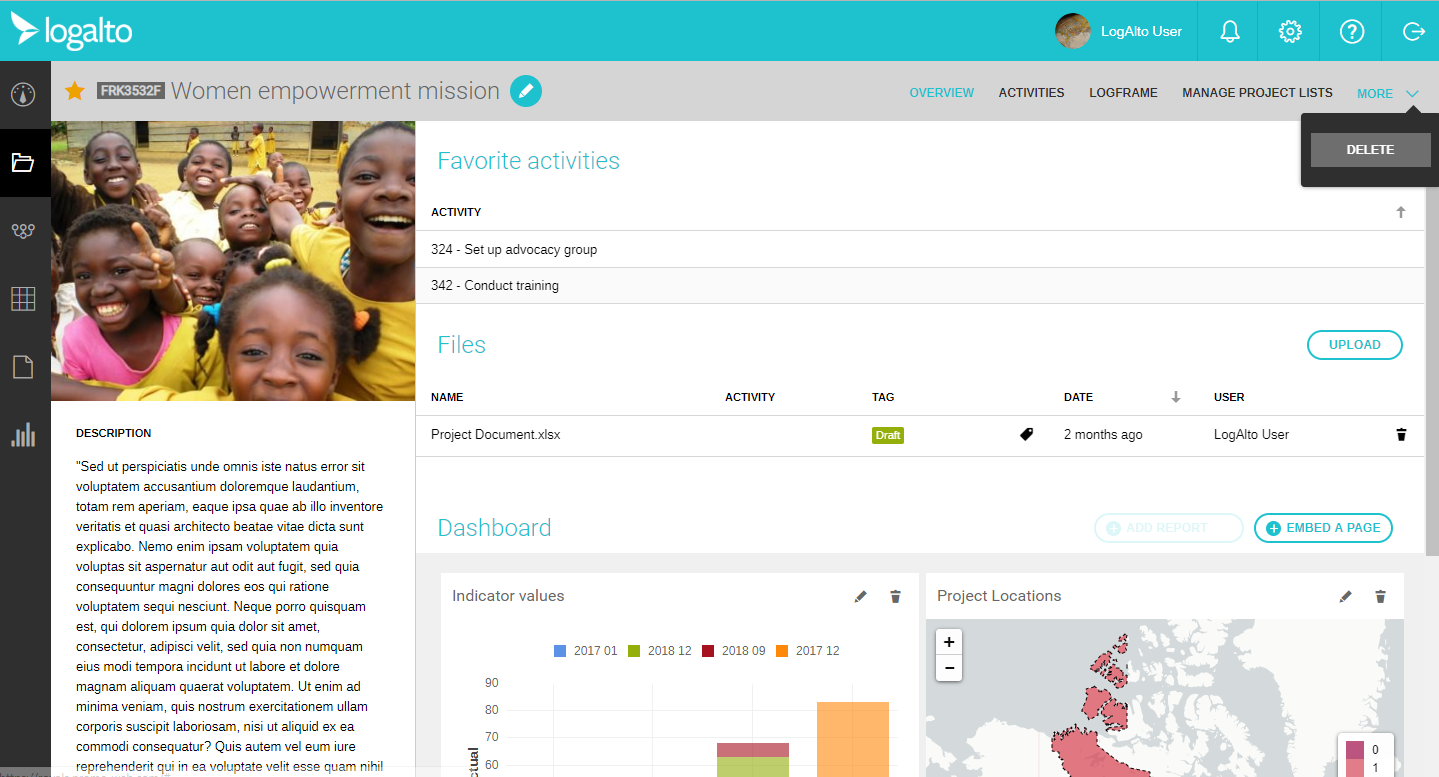Open notifications via the bell icon
The width and height of the screenshot is (1439, 777).
click(x=1228, y=31)
